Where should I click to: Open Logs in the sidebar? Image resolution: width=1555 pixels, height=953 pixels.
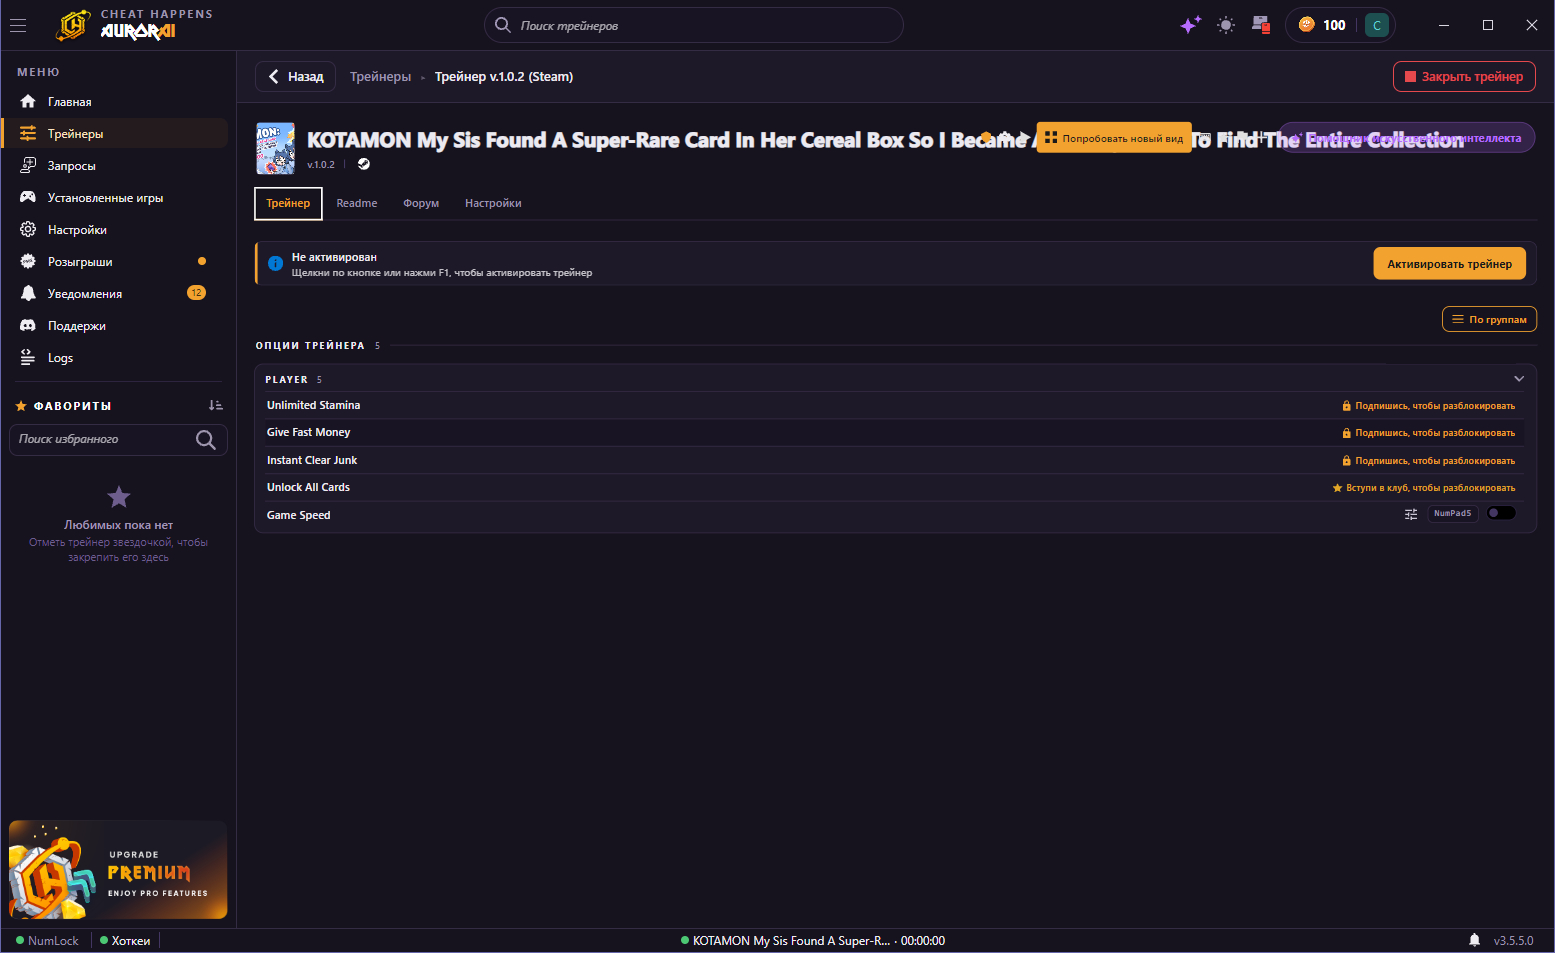point(117,358)
